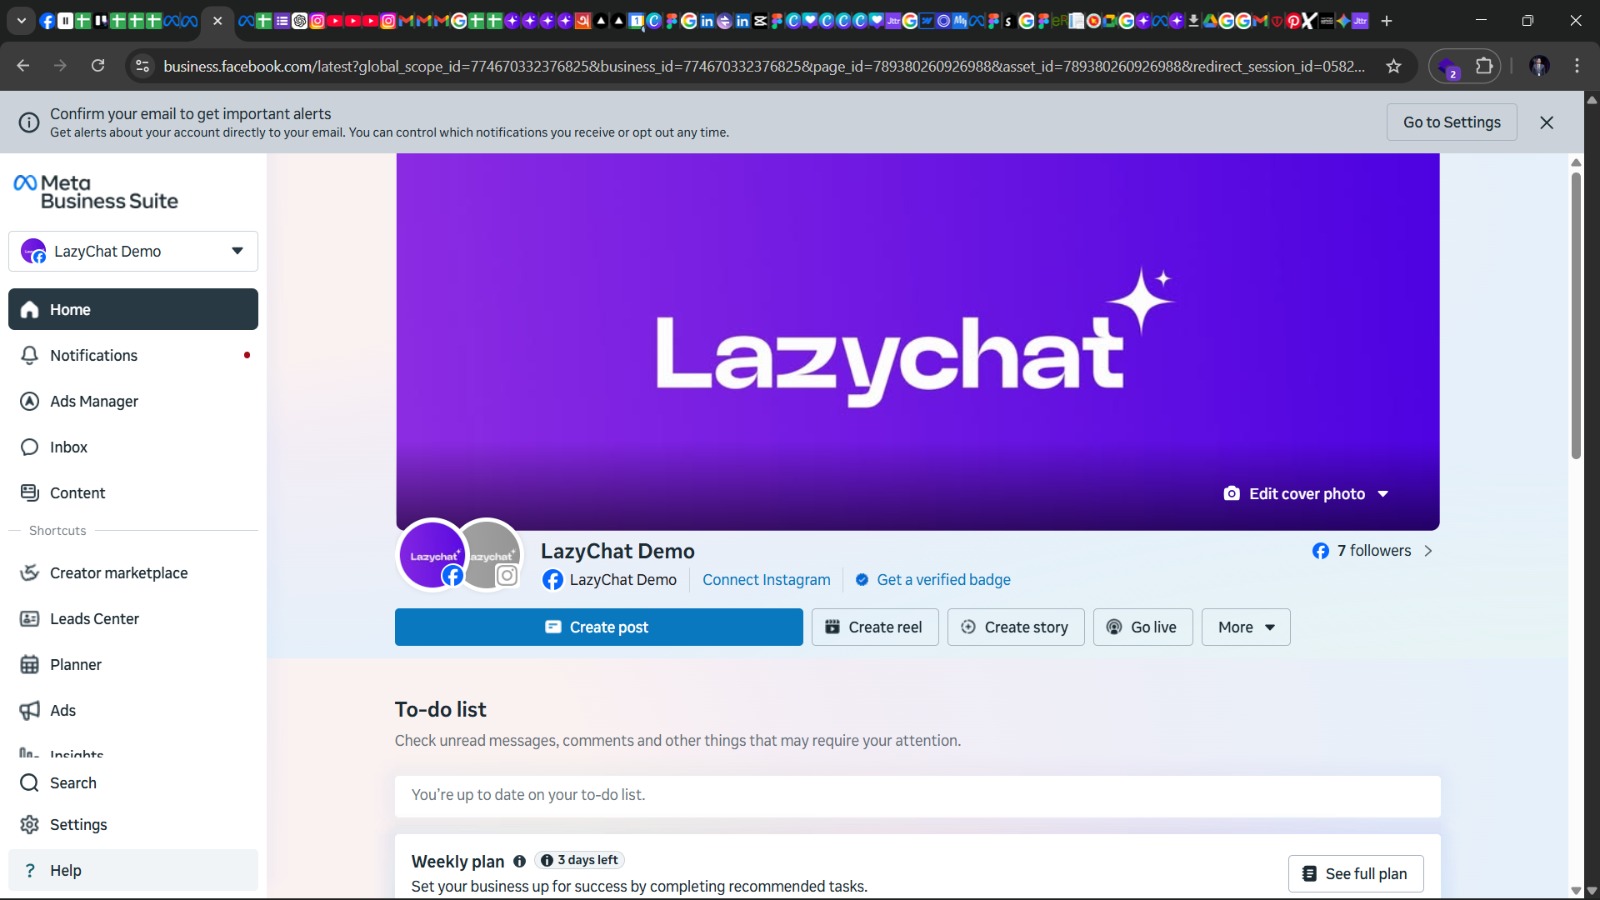Viewport: 1600px width, 900px height.
Task: Open the Ads megaphone icon
Action: (x=30, y=711)
